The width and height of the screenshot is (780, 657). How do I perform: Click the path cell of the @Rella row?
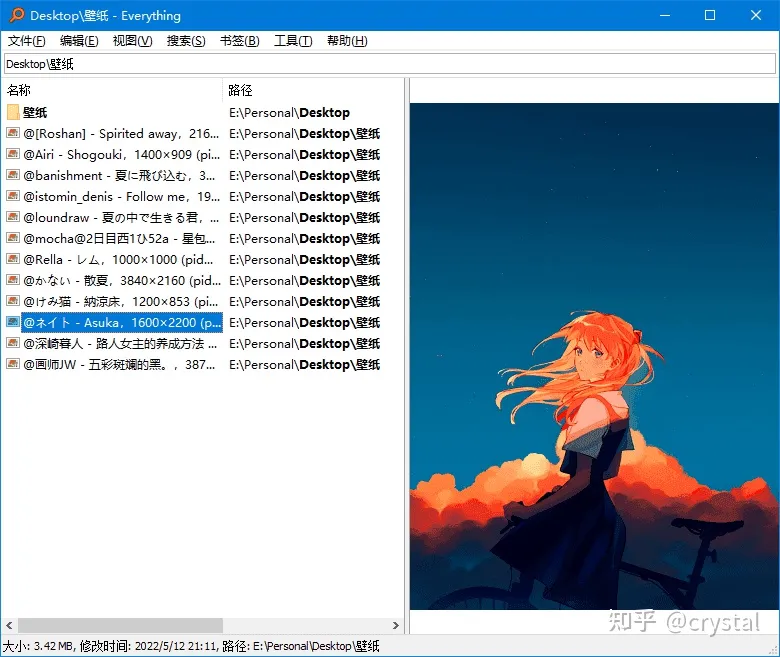point(304,260)
